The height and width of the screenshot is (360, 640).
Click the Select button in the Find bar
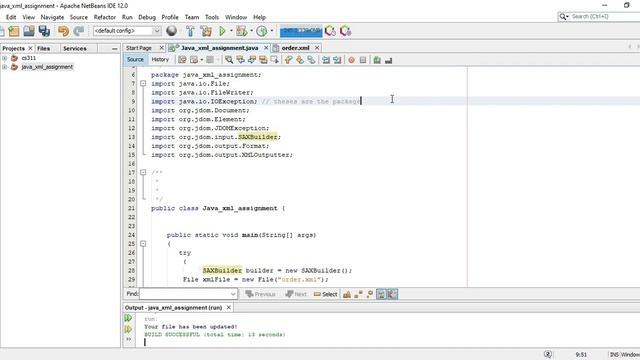pyautogui.click(x=325, y=294)
